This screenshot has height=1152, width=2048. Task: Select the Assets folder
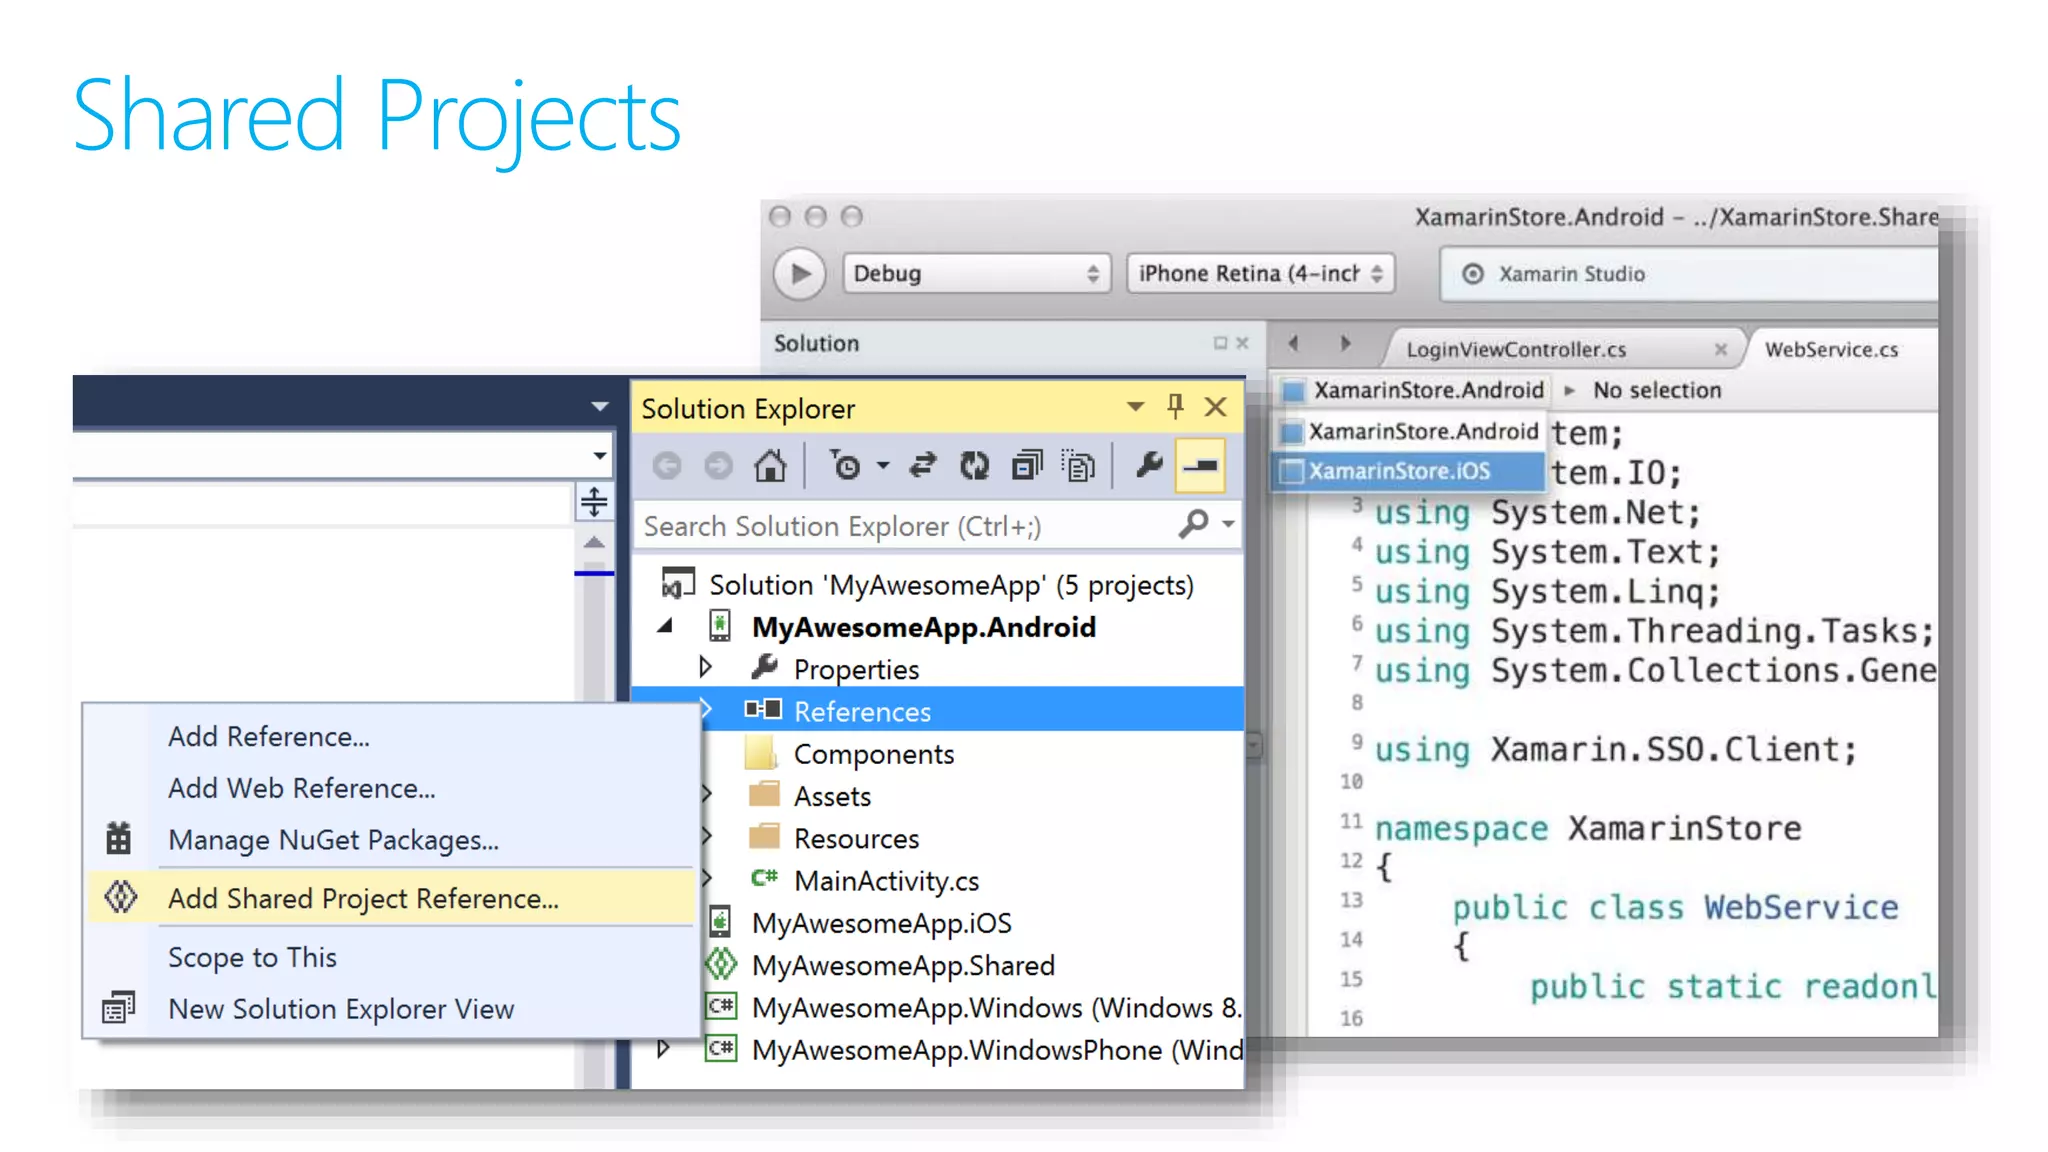[832, 796]
